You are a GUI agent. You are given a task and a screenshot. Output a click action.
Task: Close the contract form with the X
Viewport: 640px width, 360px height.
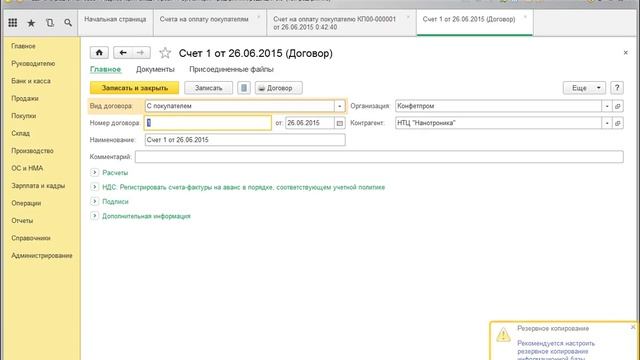(625, 53)
